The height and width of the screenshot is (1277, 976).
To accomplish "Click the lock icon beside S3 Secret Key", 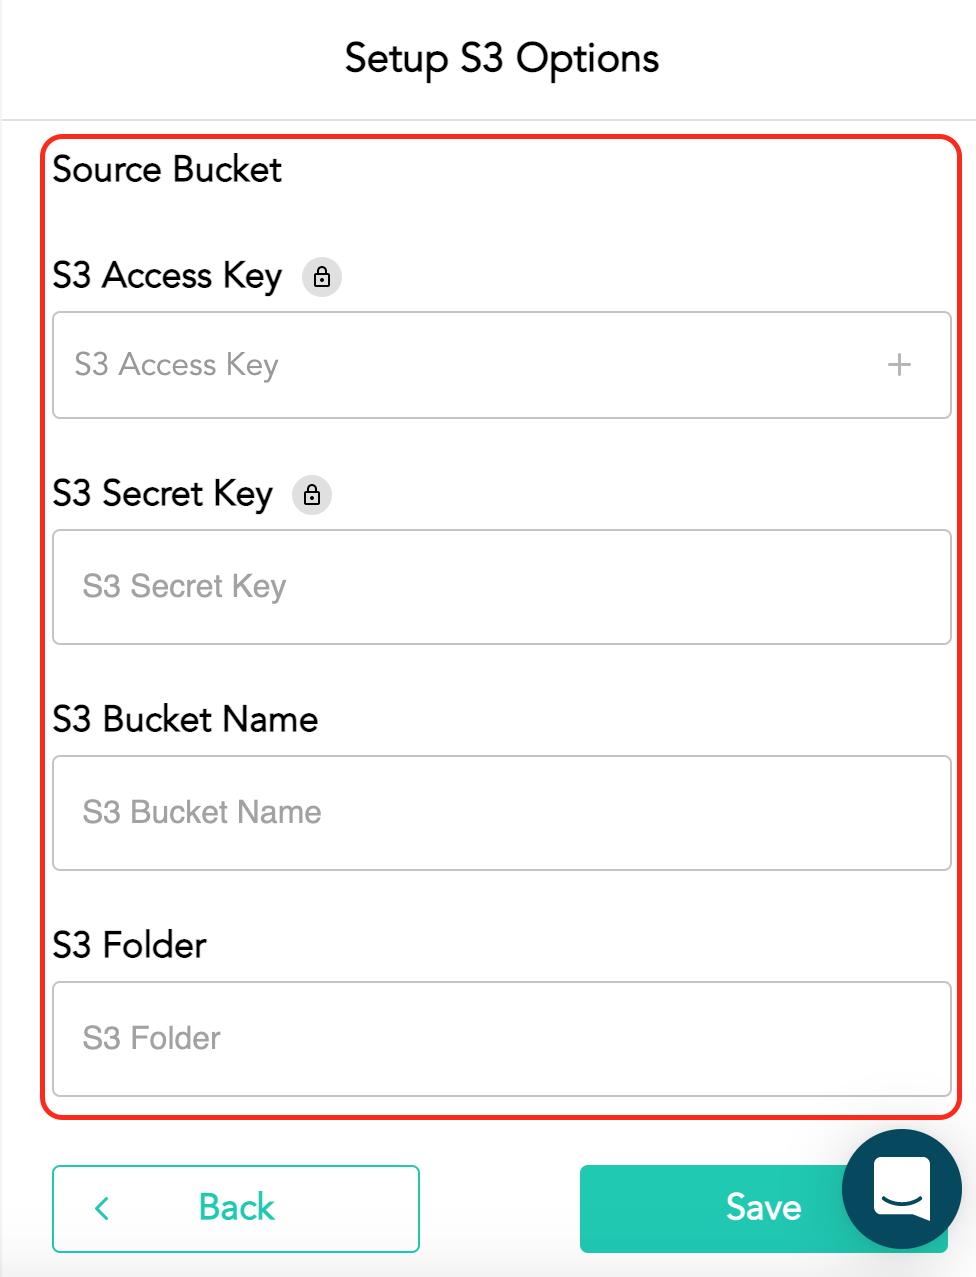I will click(312, 495).
